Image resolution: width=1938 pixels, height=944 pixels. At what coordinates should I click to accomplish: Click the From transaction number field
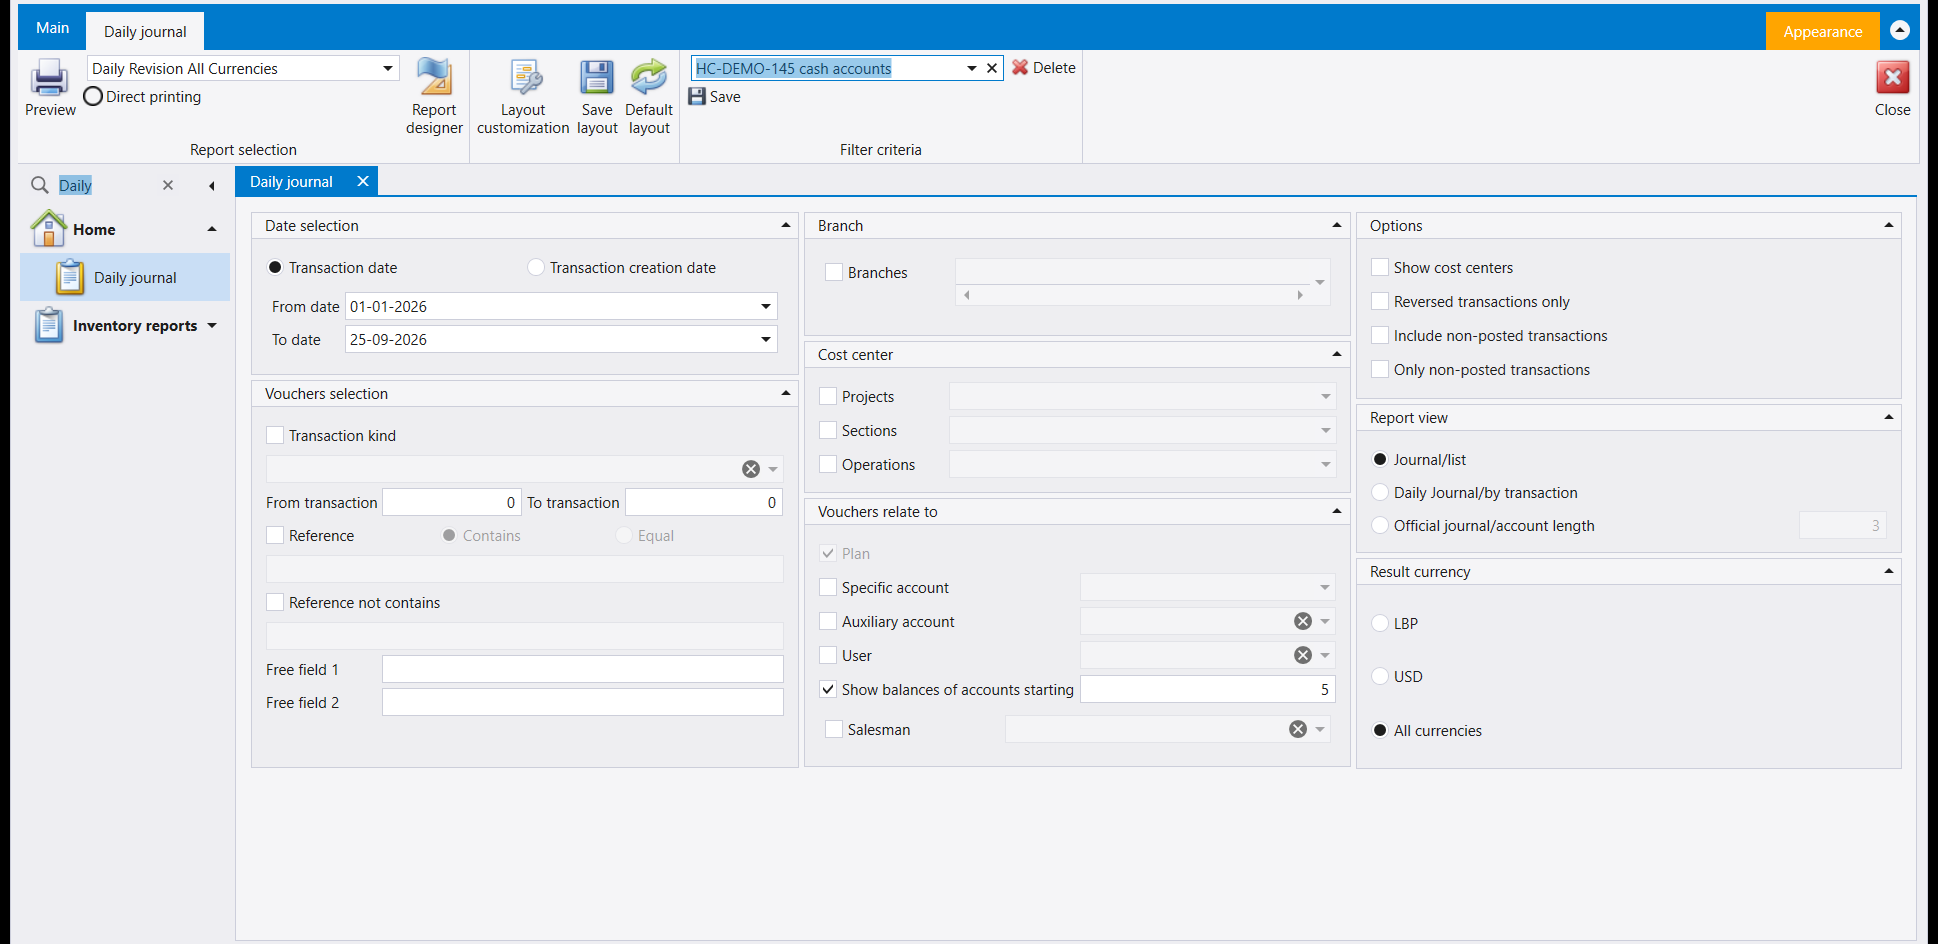pyautogui.click(x=451, y=502)
